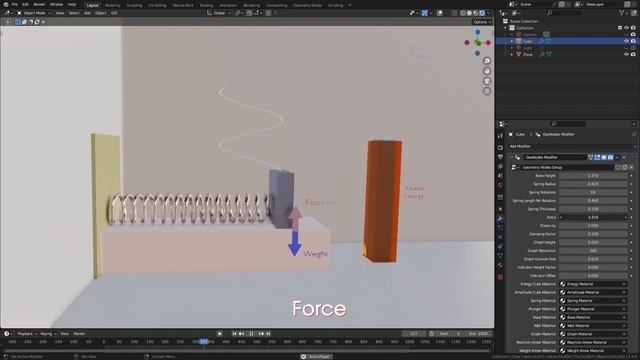The height and width of the screenshot is (360, 640).
Task: Open the Edit menu
Action: (x=25, y=4)
